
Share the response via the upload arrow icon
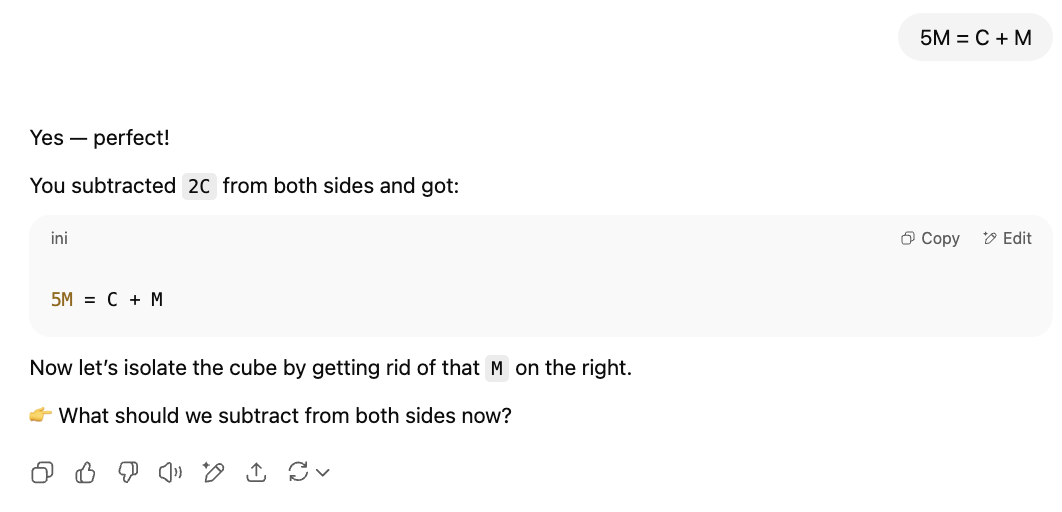click(x=256, y=472)
